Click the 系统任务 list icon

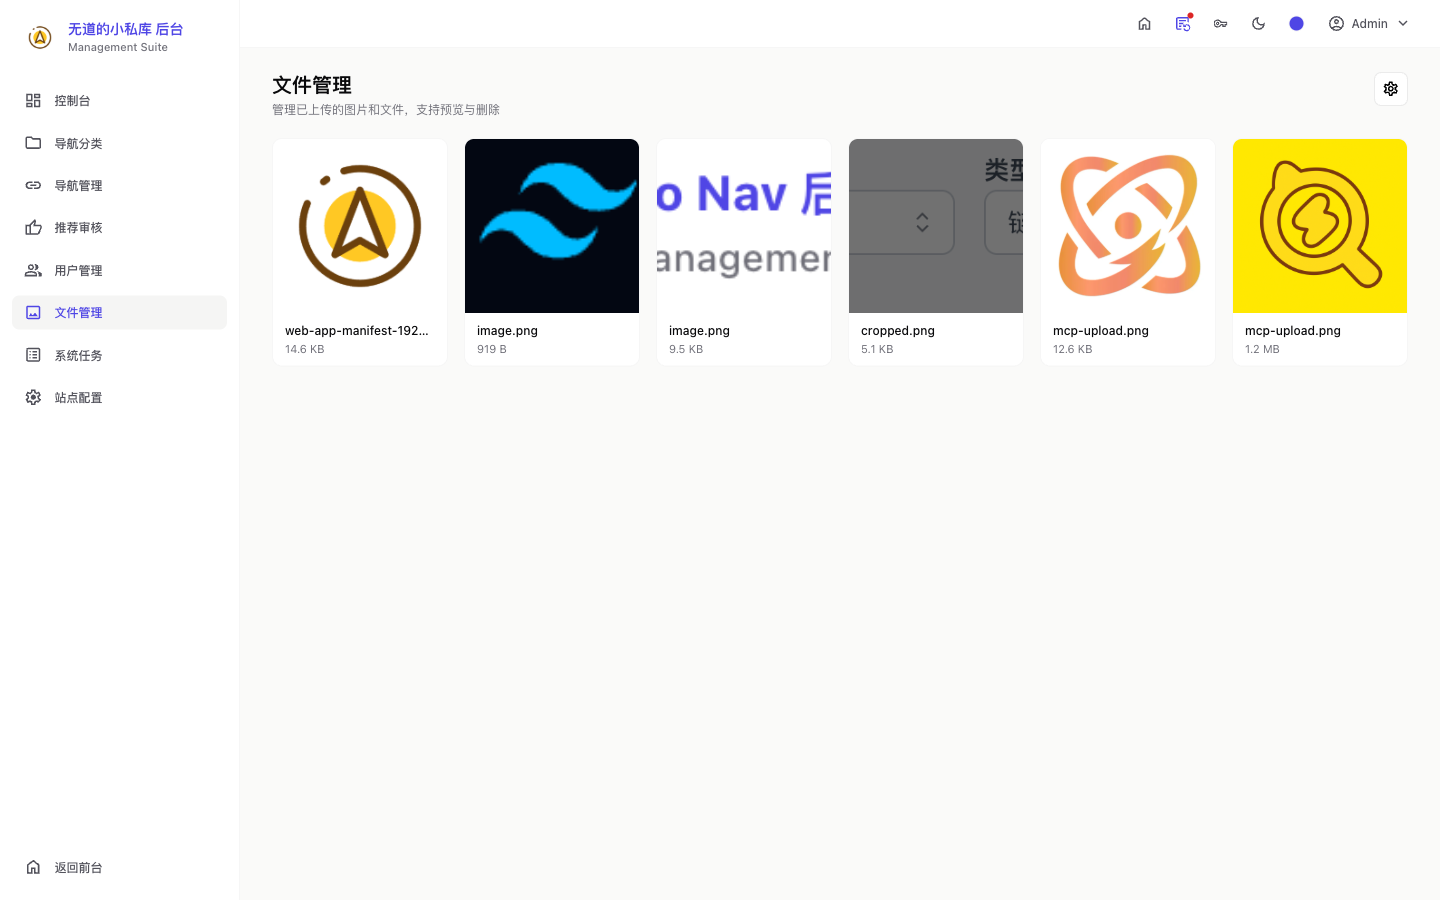pyautogui.click(x=33, y=355)
